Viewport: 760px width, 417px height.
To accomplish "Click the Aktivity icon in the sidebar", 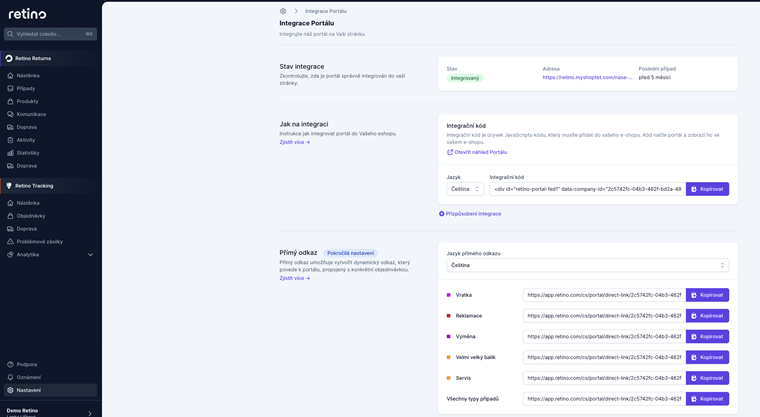I will click(10, 140).
